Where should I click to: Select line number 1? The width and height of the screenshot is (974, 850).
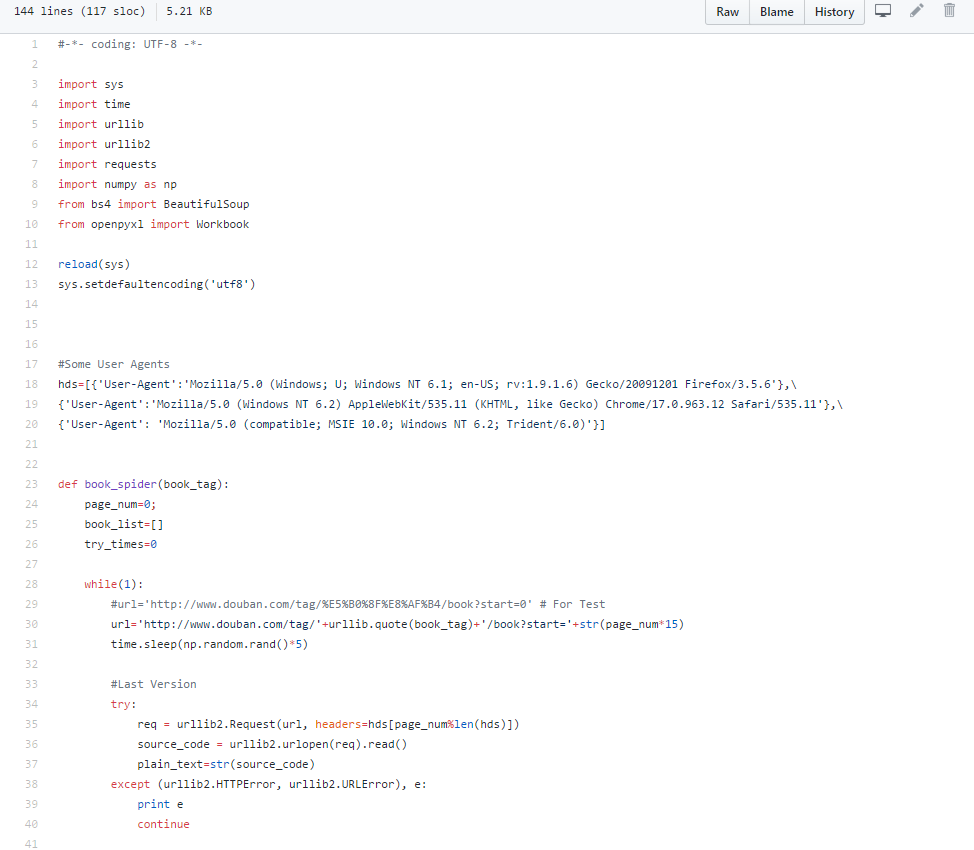(35, 44)
